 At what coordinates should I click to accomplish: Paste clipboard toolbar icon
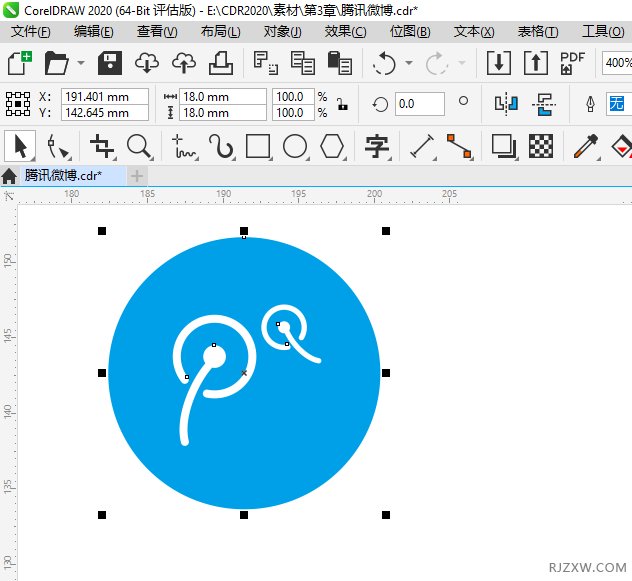tap(340, 63)
